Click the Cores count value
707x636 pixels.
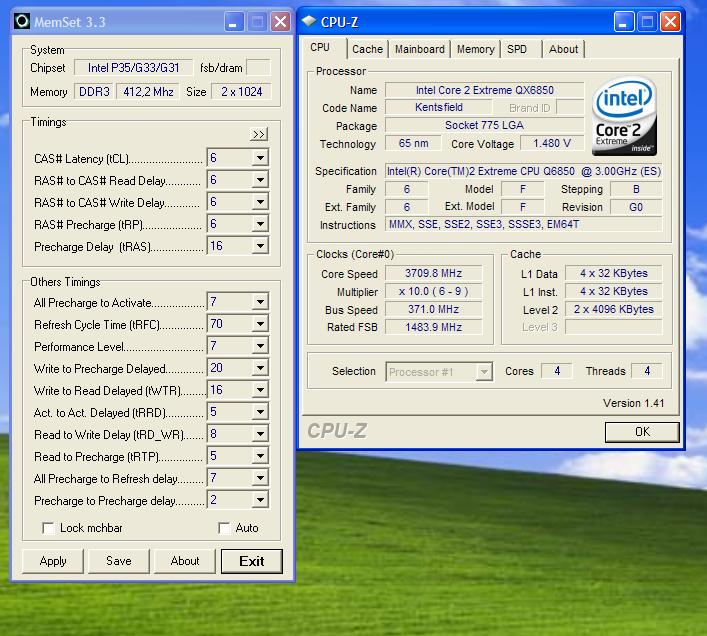coord(557,371)
